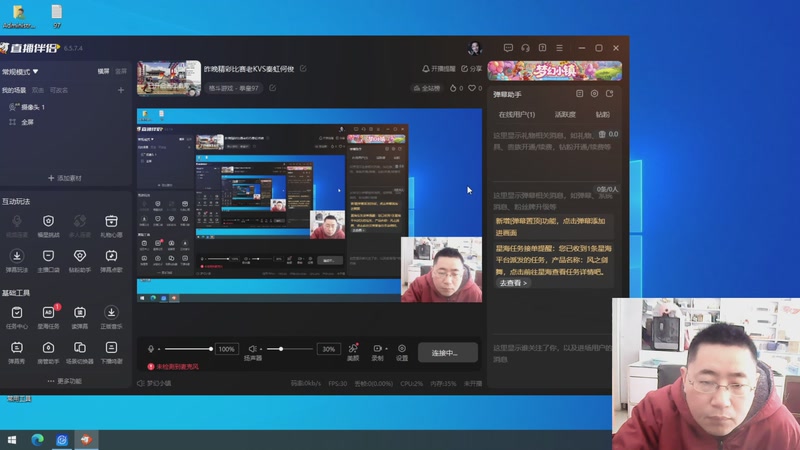Edit the 格斗游戏 category pencil icon
This screenshot has height=450, width=800.
tap(272, 88)
